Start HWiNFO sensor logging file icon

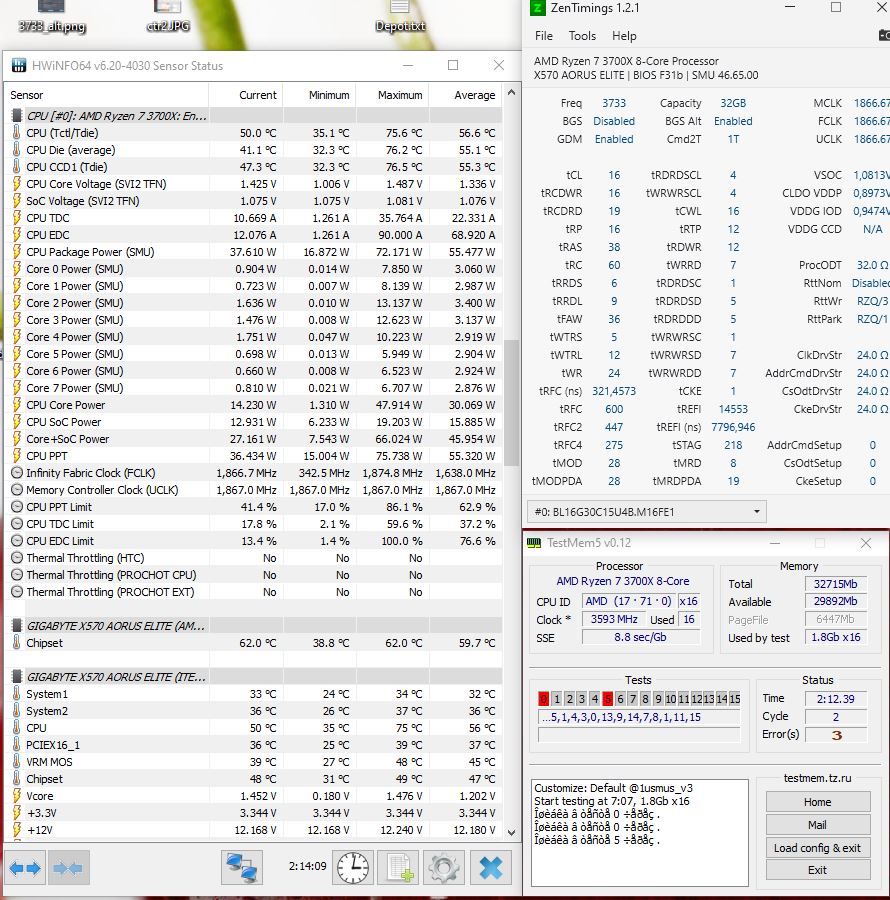399,868
